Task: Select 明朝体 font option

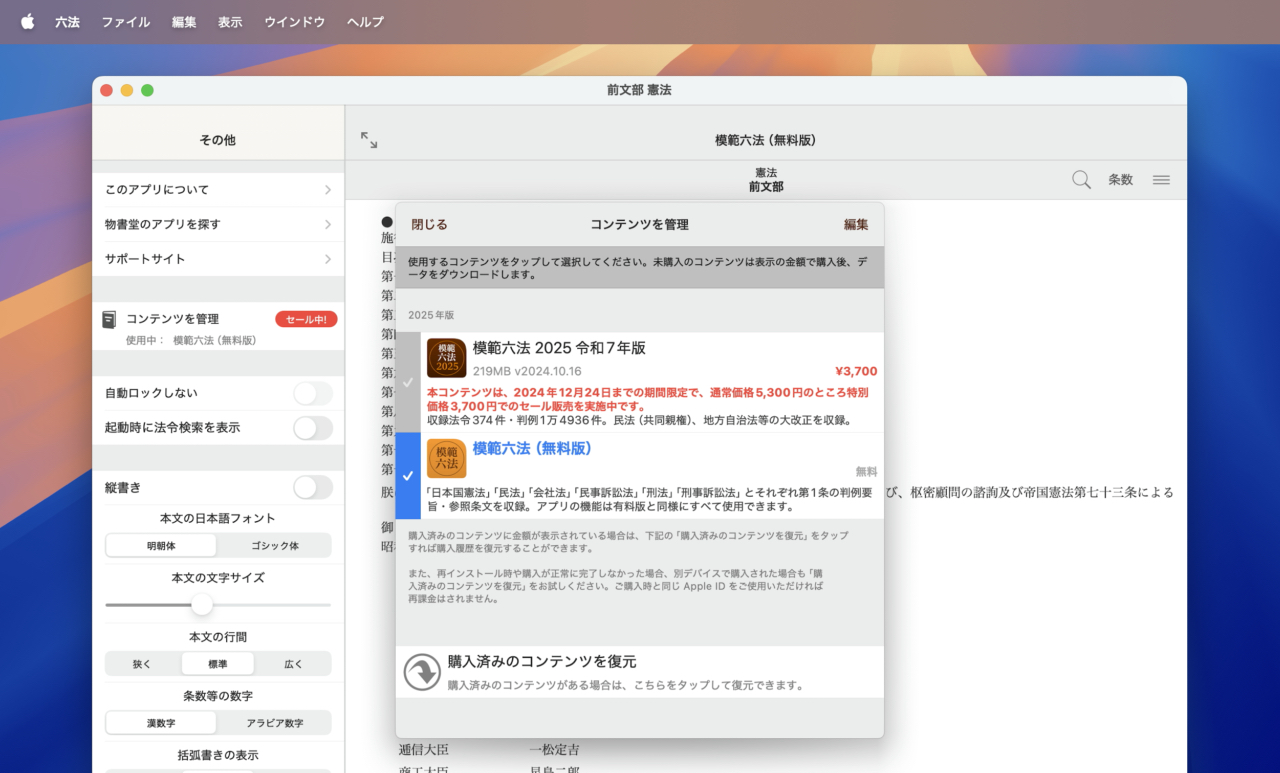Action: pos(161,546)
